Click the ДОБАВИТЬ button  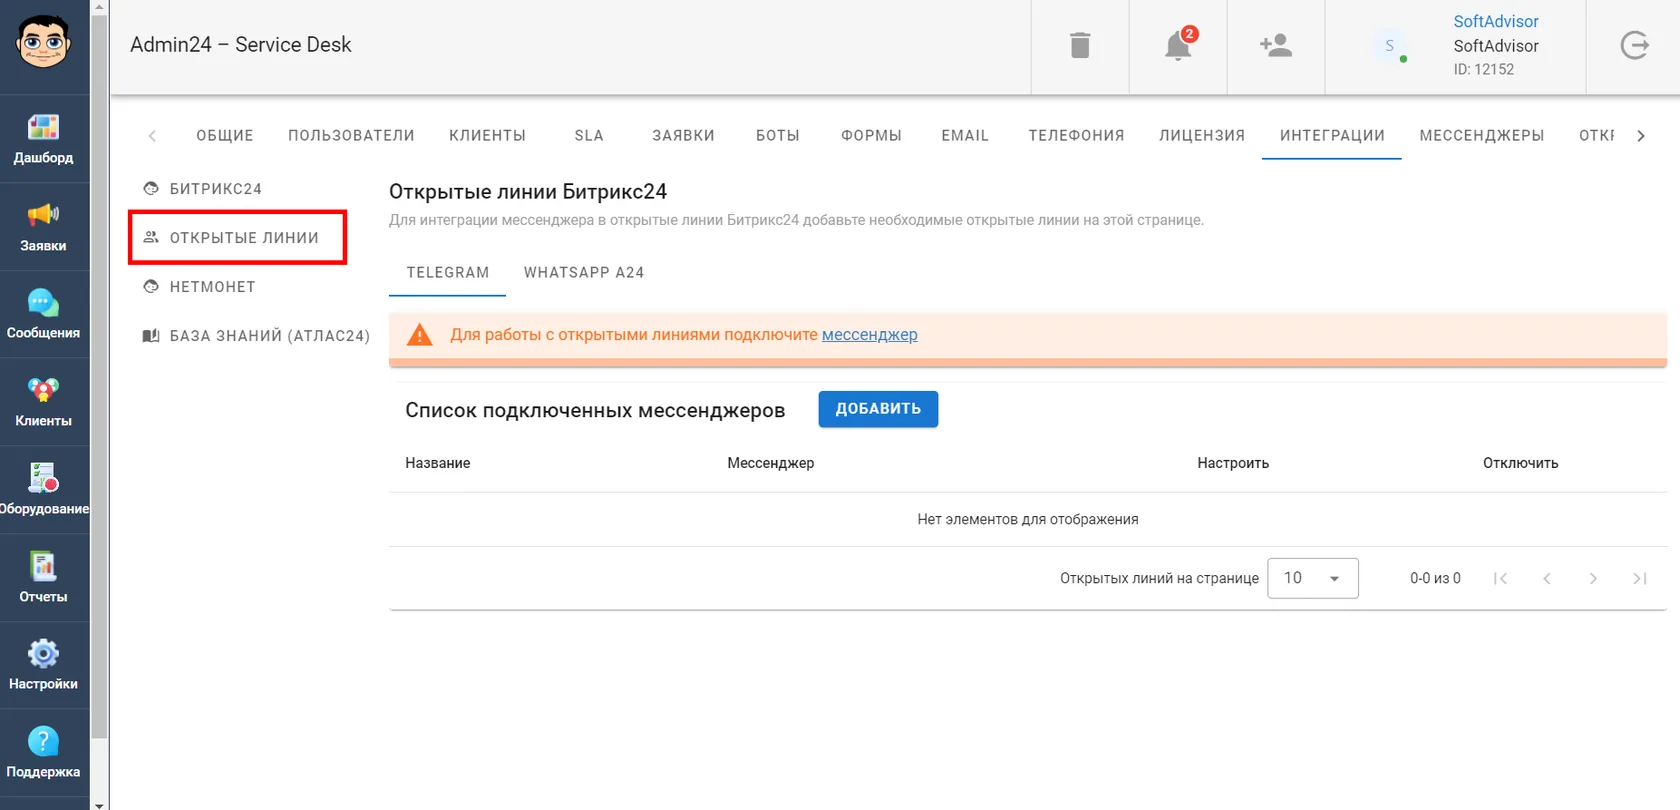click(878, 409)
